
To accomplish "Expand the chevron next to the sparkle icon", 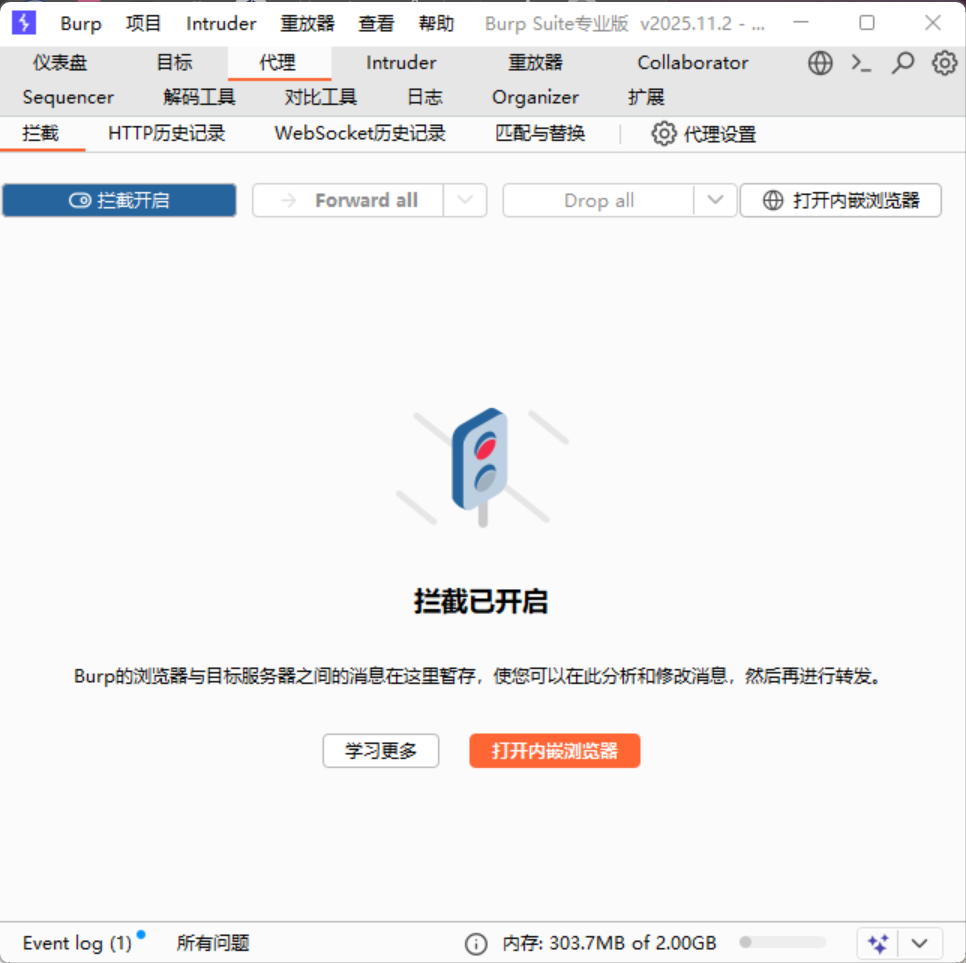I will coord(919,943).
